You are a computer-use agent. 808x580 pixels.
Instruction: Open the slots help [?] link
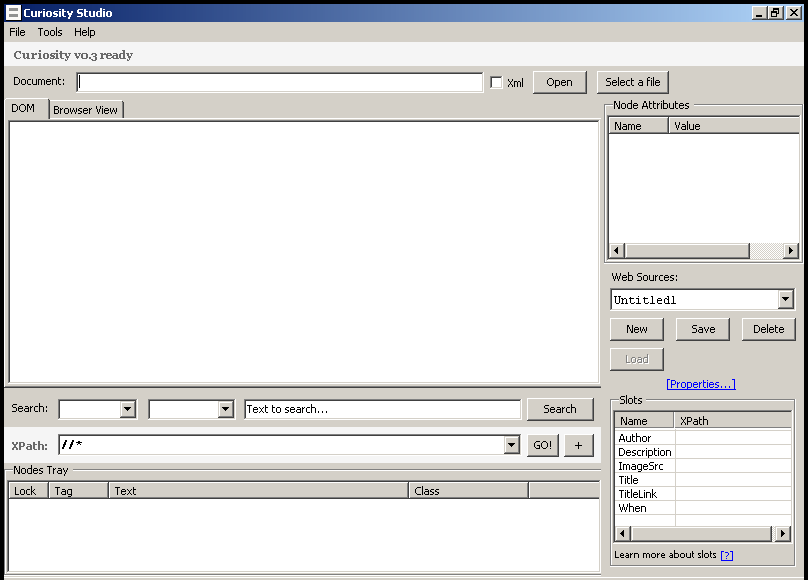click(x=727, y=555)
